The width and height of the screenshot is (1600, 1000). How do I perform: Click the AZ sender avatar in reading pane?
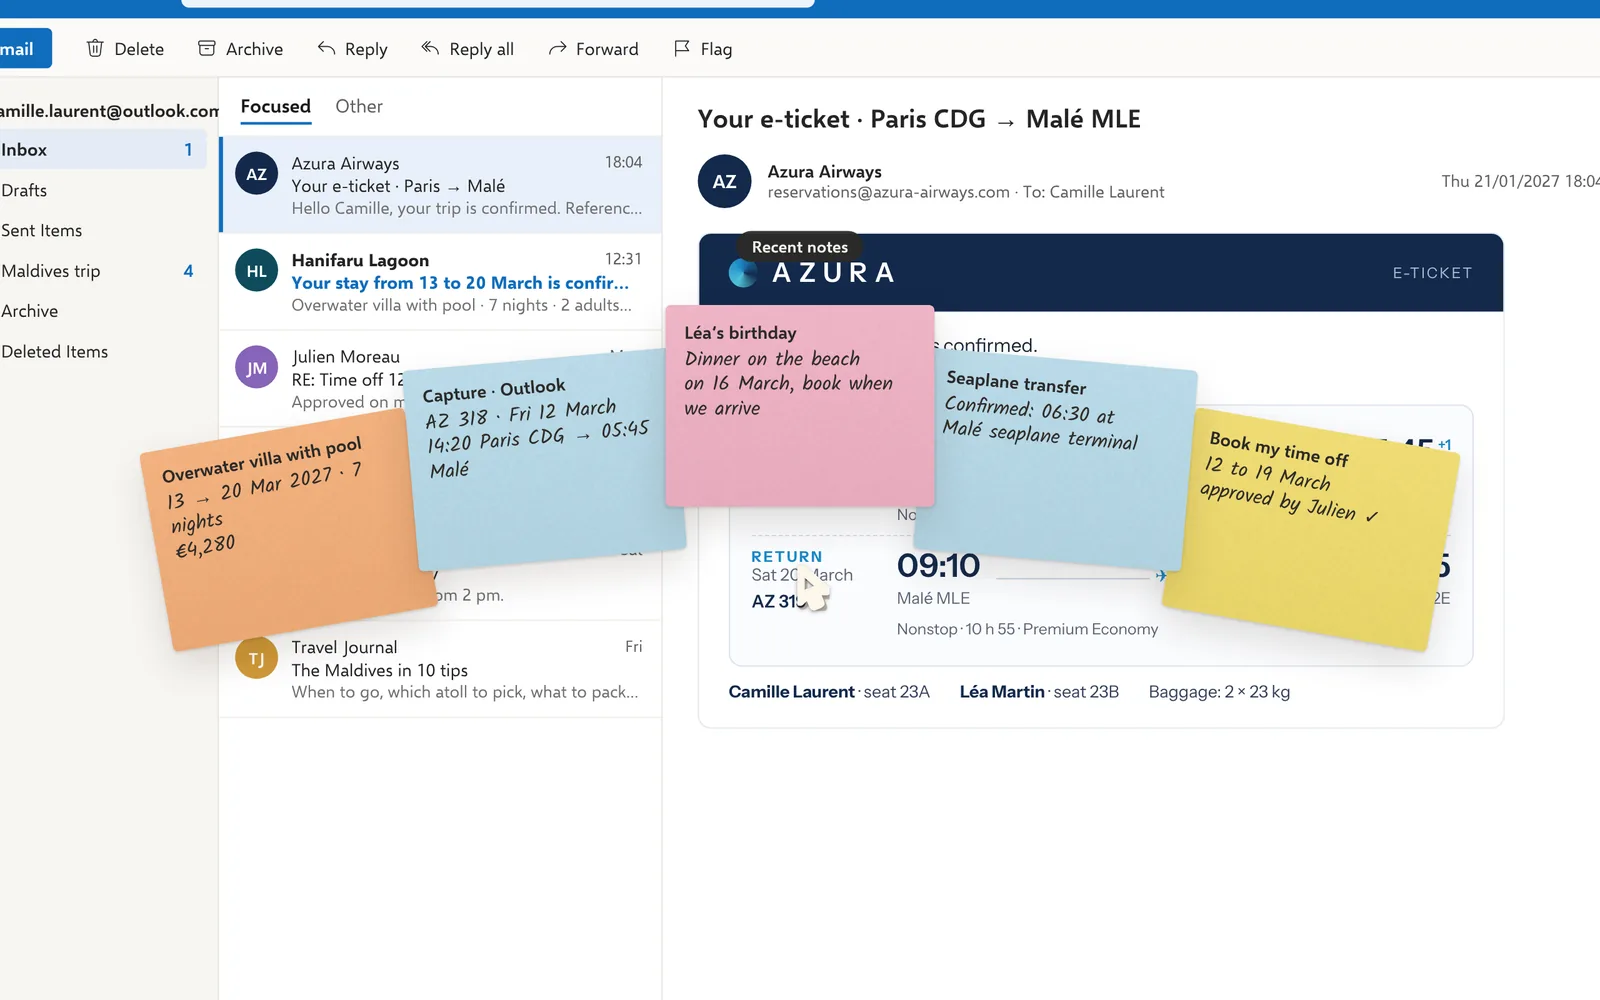(724, 181)
